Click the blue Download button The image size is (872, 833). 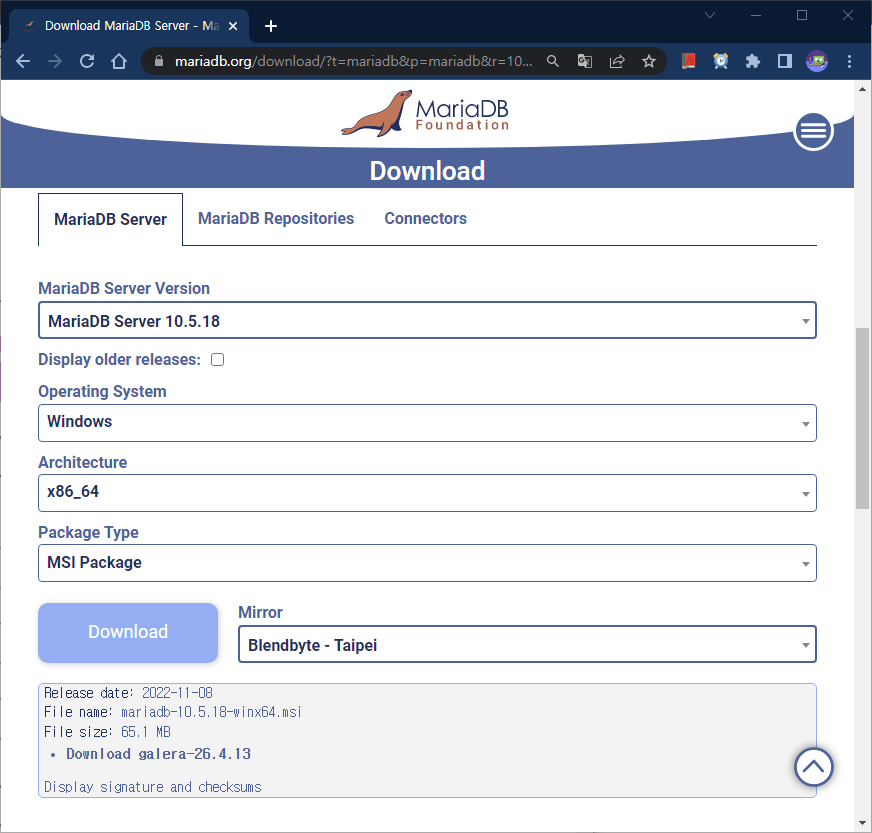pos(128,633)
